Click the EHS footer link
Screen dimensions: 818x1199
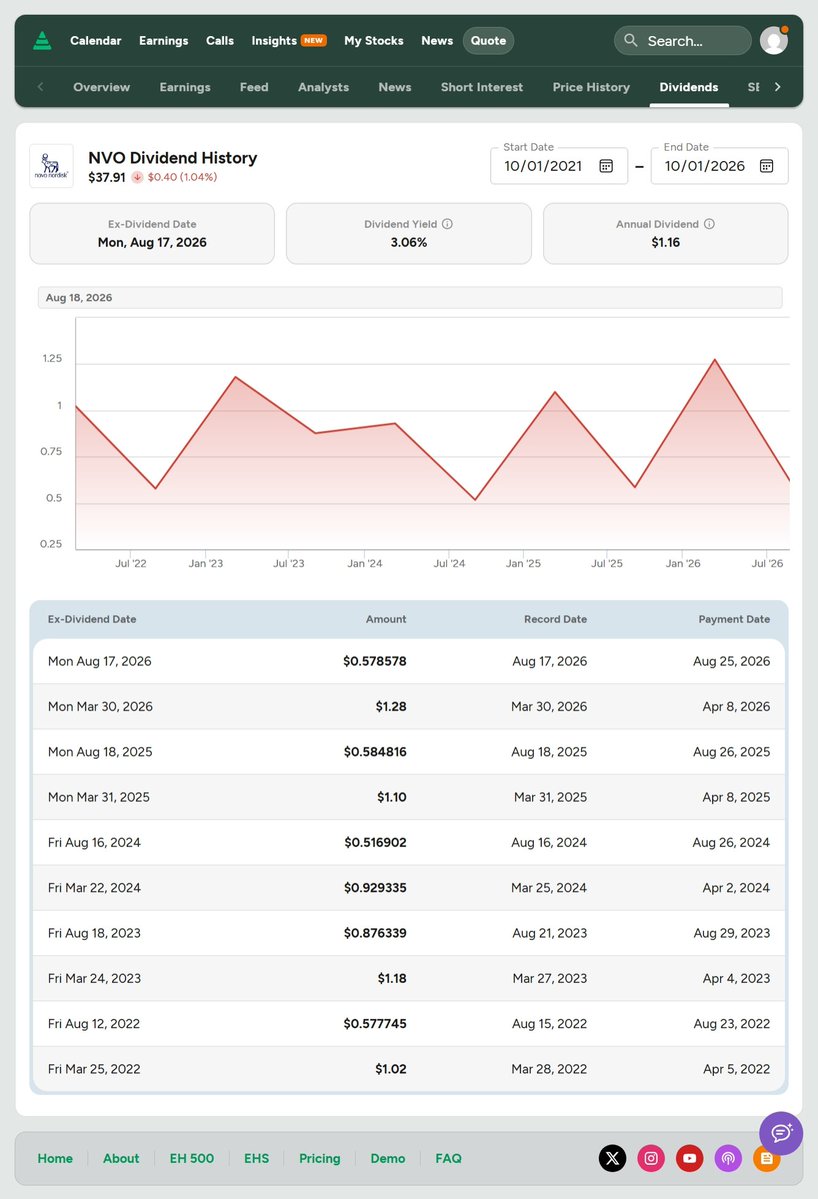pos(257,1158)
